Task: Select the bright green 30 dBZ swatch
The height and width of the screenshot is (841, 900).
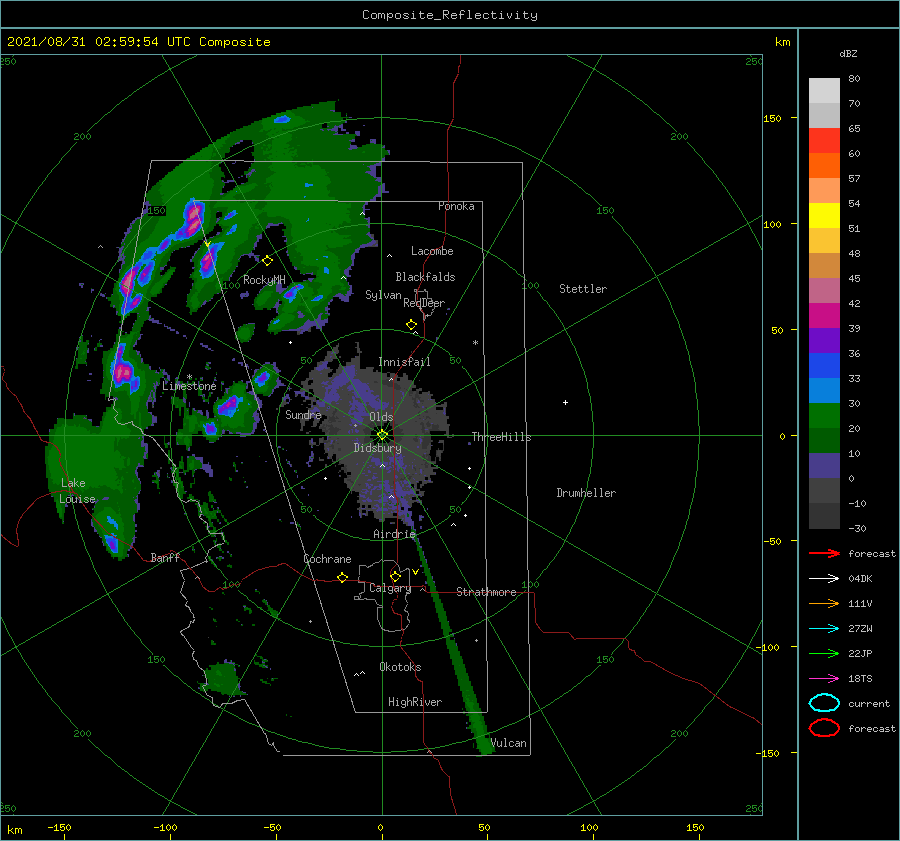Action: [824, 415]
